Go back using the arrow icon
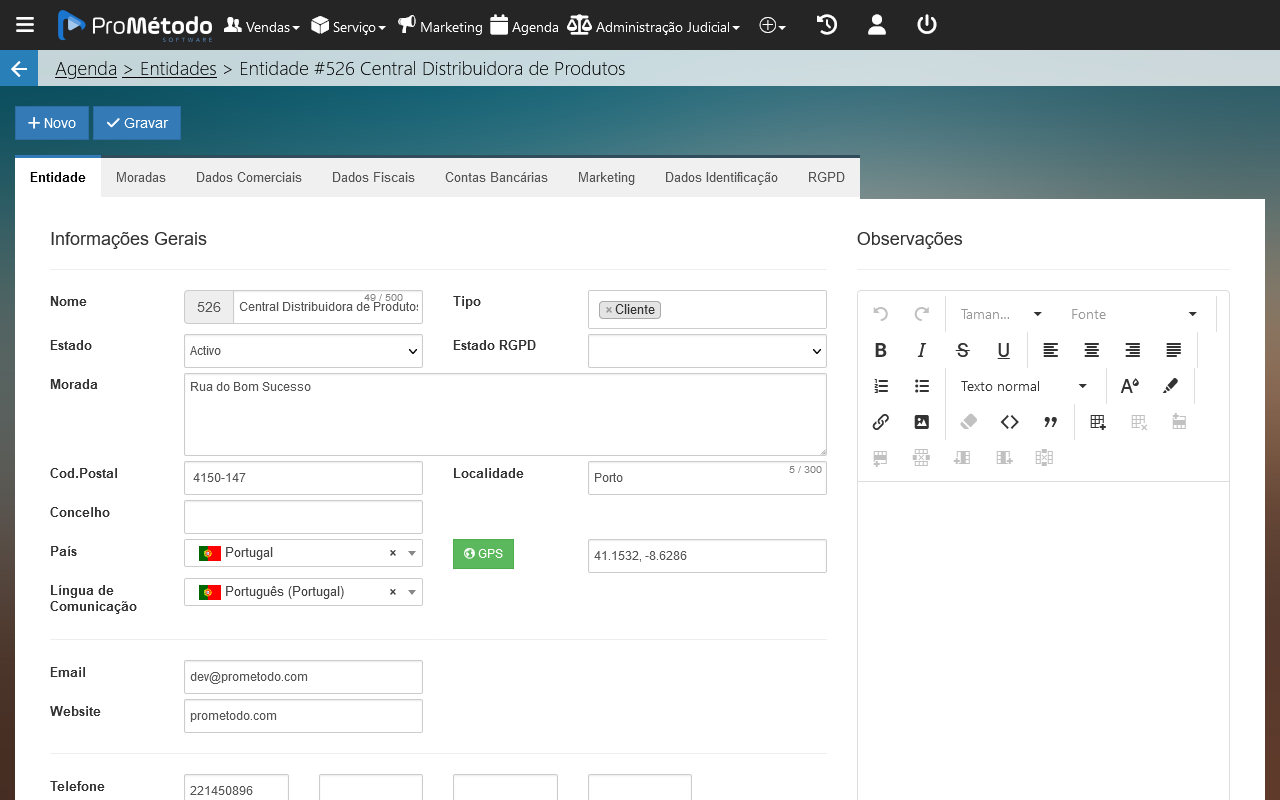The image size is (1280, 800). [x=18, y=69]
